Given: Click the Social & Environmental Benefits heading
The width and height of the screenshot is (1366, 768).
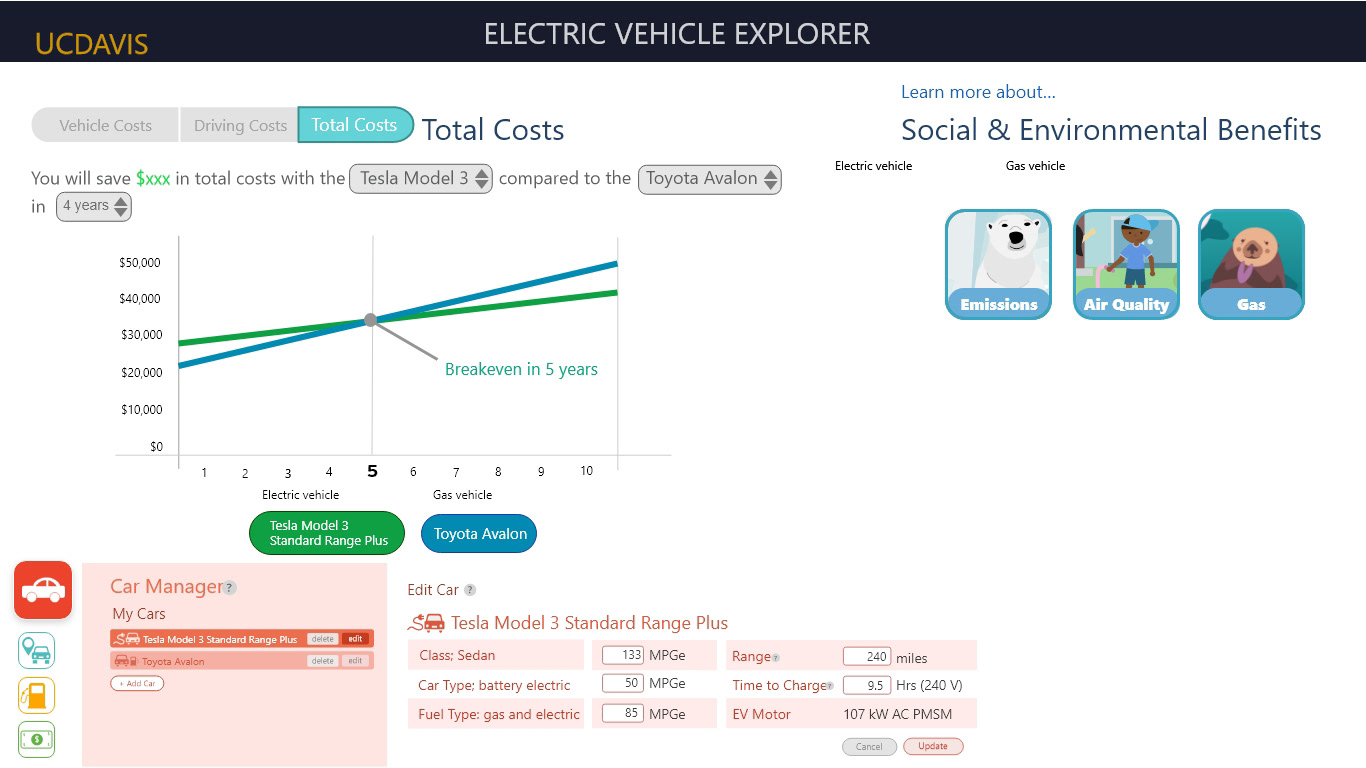Looking at the screenshot, I should coord(1111,130).
